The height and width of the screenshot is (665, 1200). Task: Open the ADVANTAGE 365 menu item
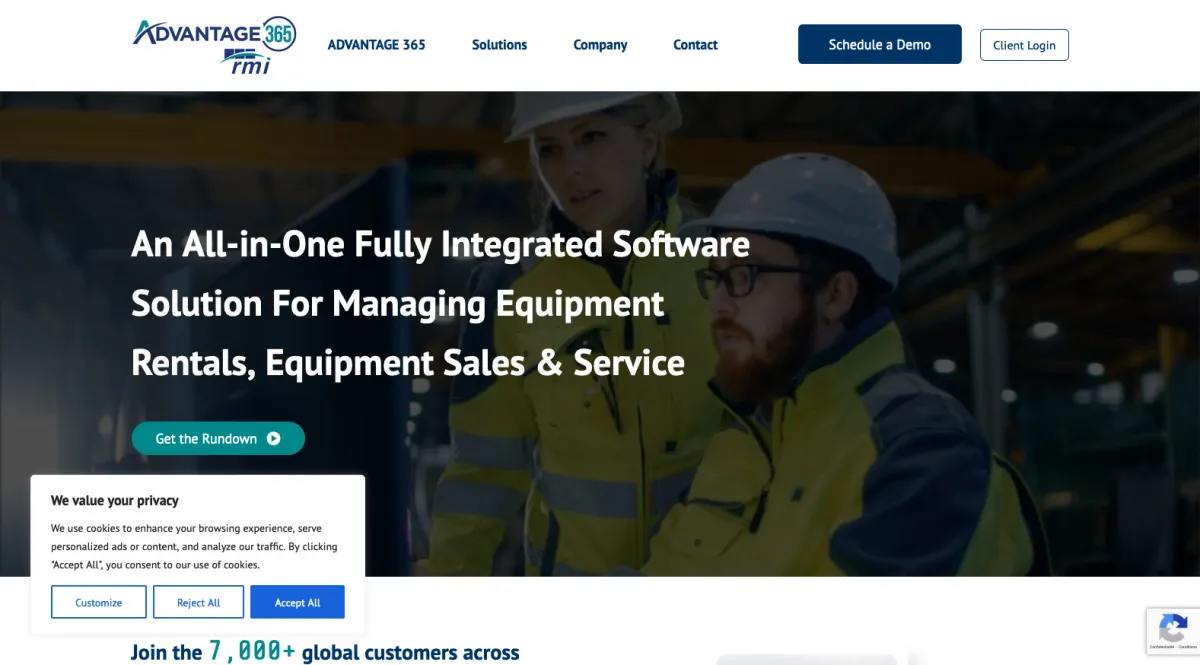click(376, 45)
